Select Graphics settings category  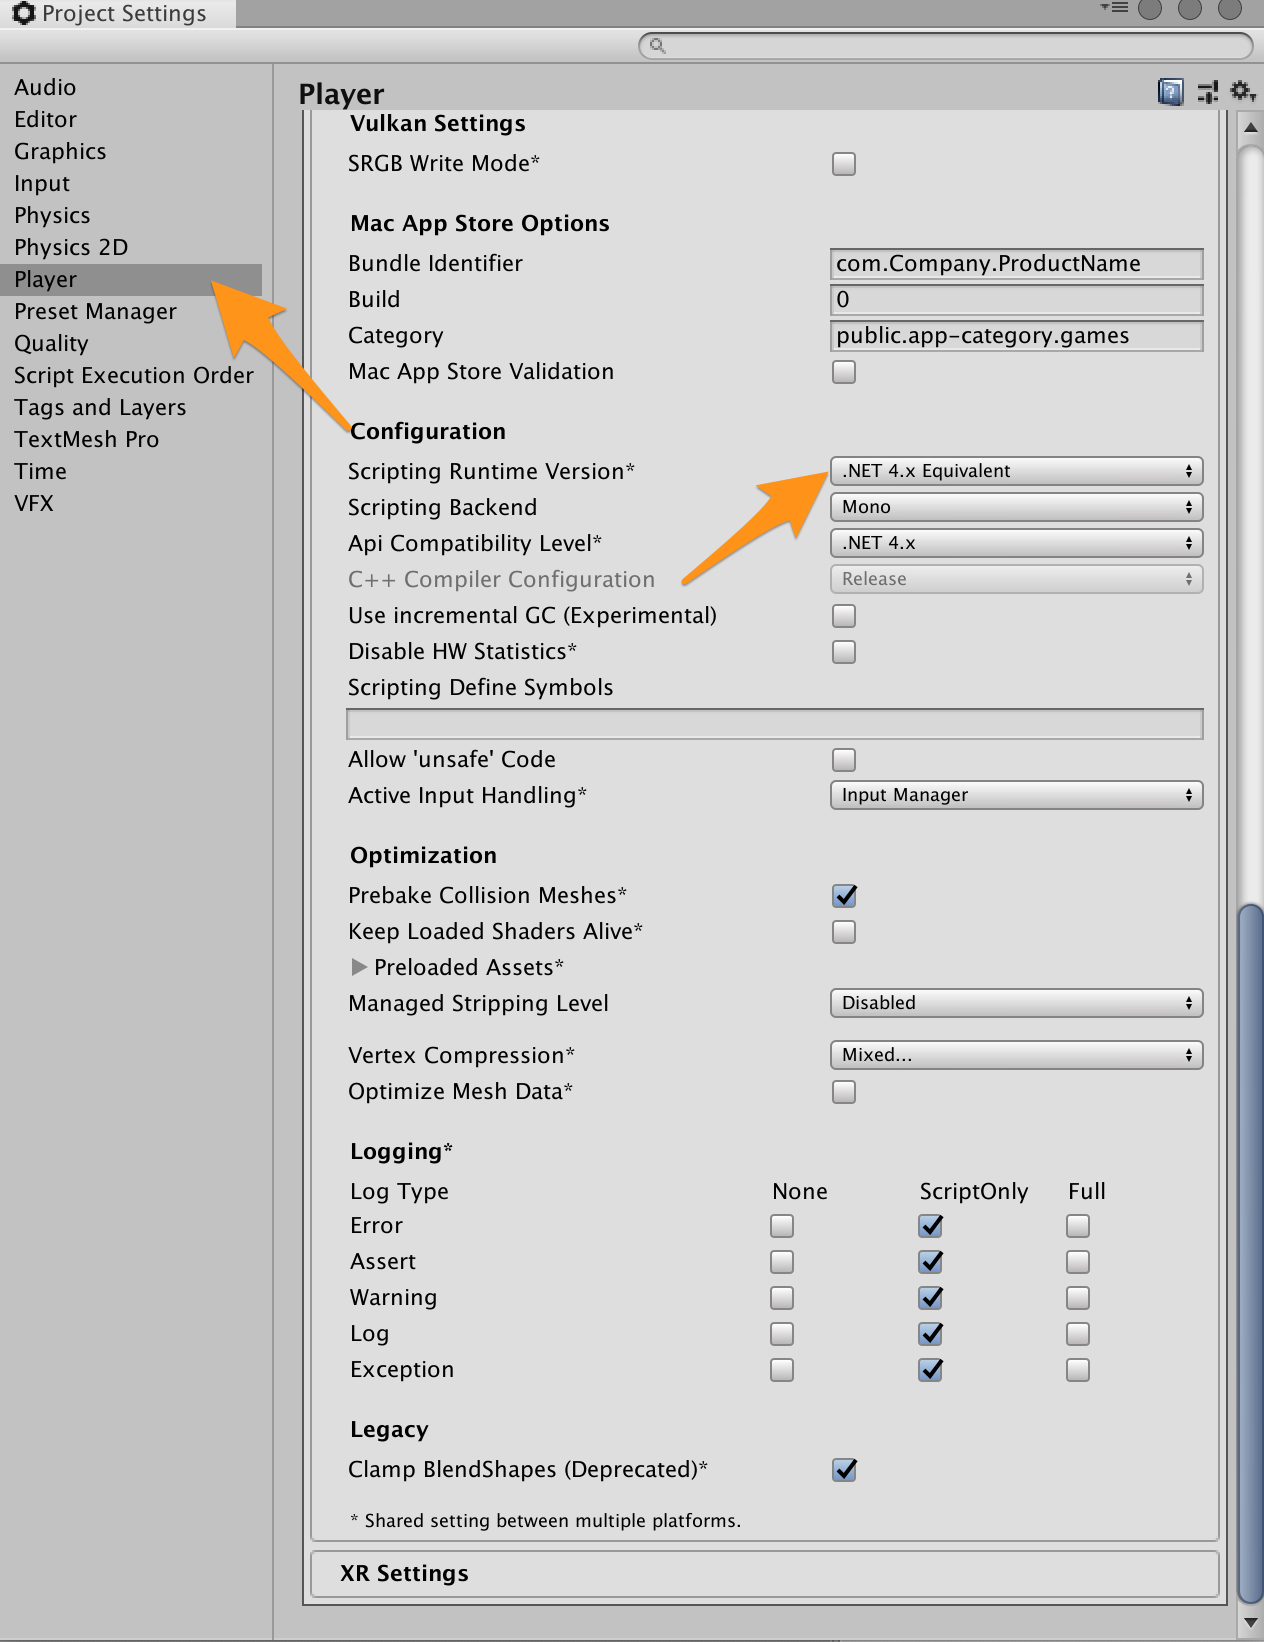(60, 151)
